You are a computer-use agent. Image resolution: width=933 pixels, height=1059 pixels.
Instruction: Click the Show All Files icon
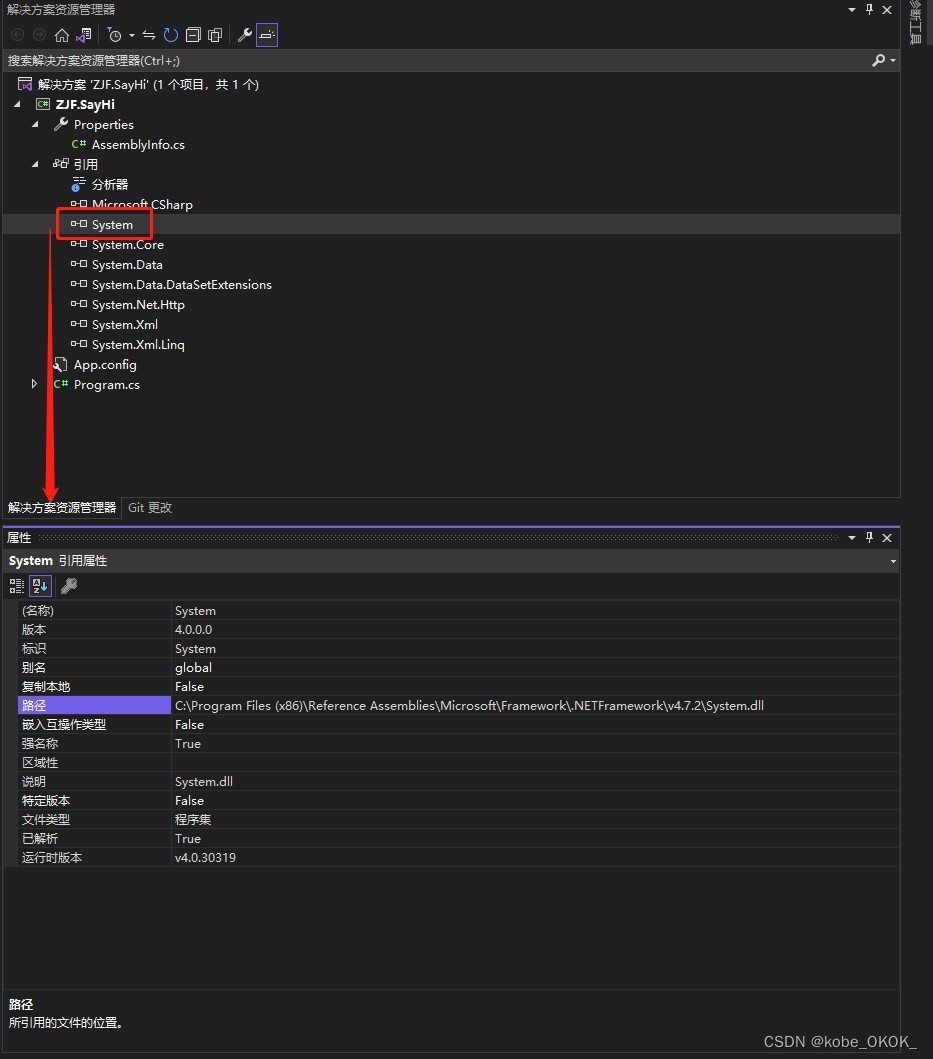215,35
